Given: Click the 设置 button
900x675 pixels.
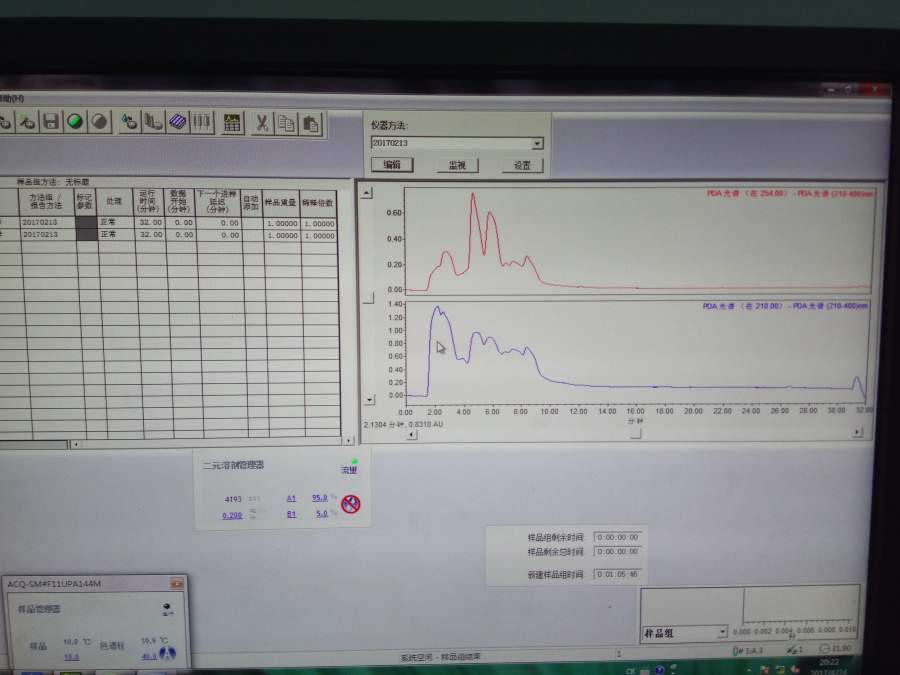Looking at the screenshot, I should pyautogui.click(x=522, y=165).
